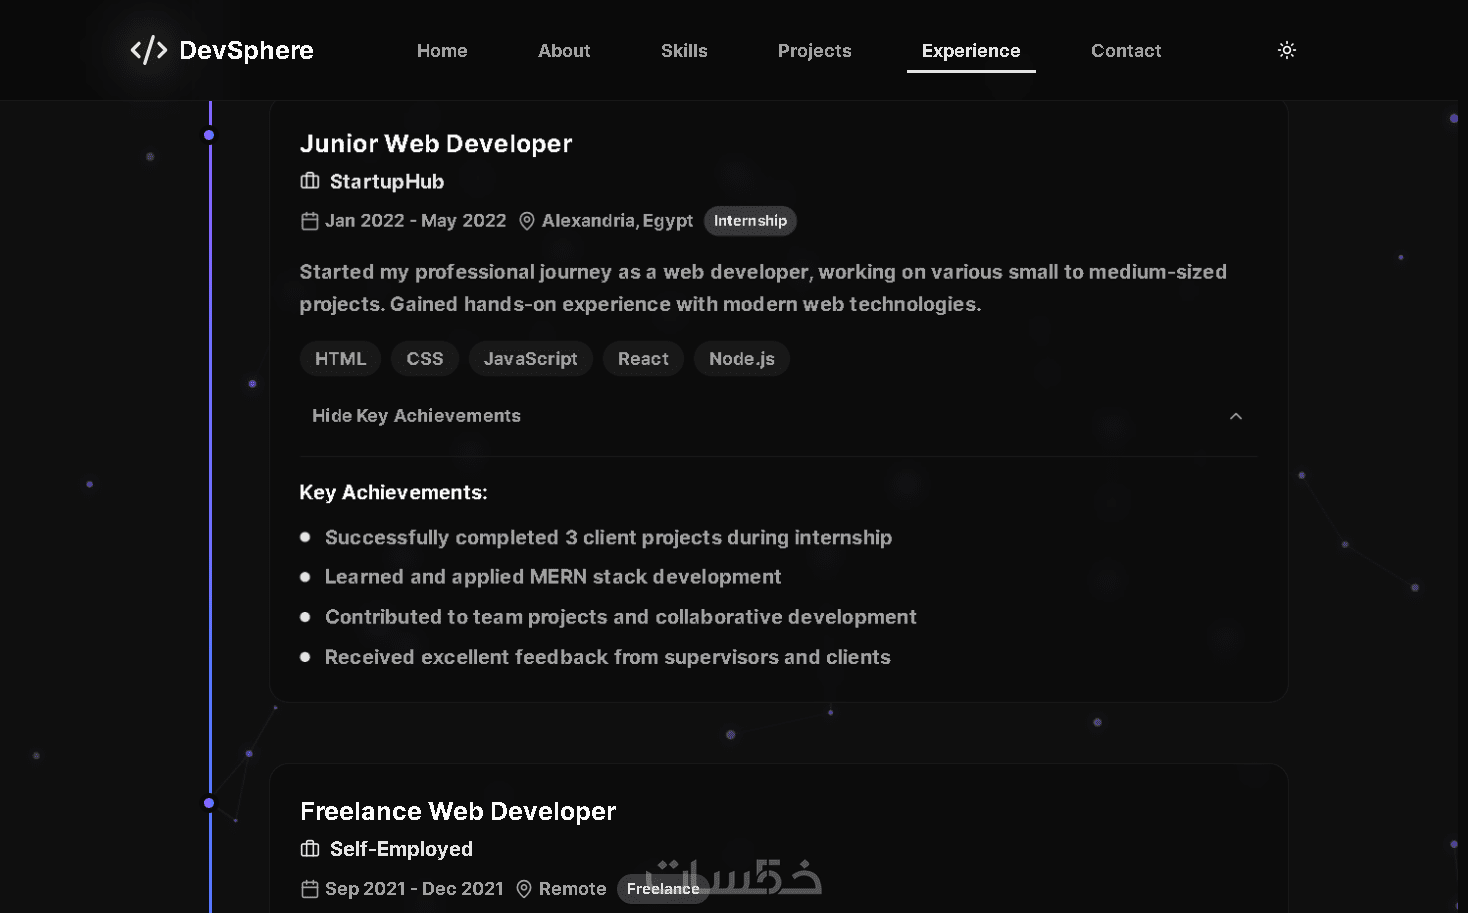Screen dimensions: 1468x913
Task: Click Hide Key Achievements label
Action: pyautogui.click(x=416, y=416)
